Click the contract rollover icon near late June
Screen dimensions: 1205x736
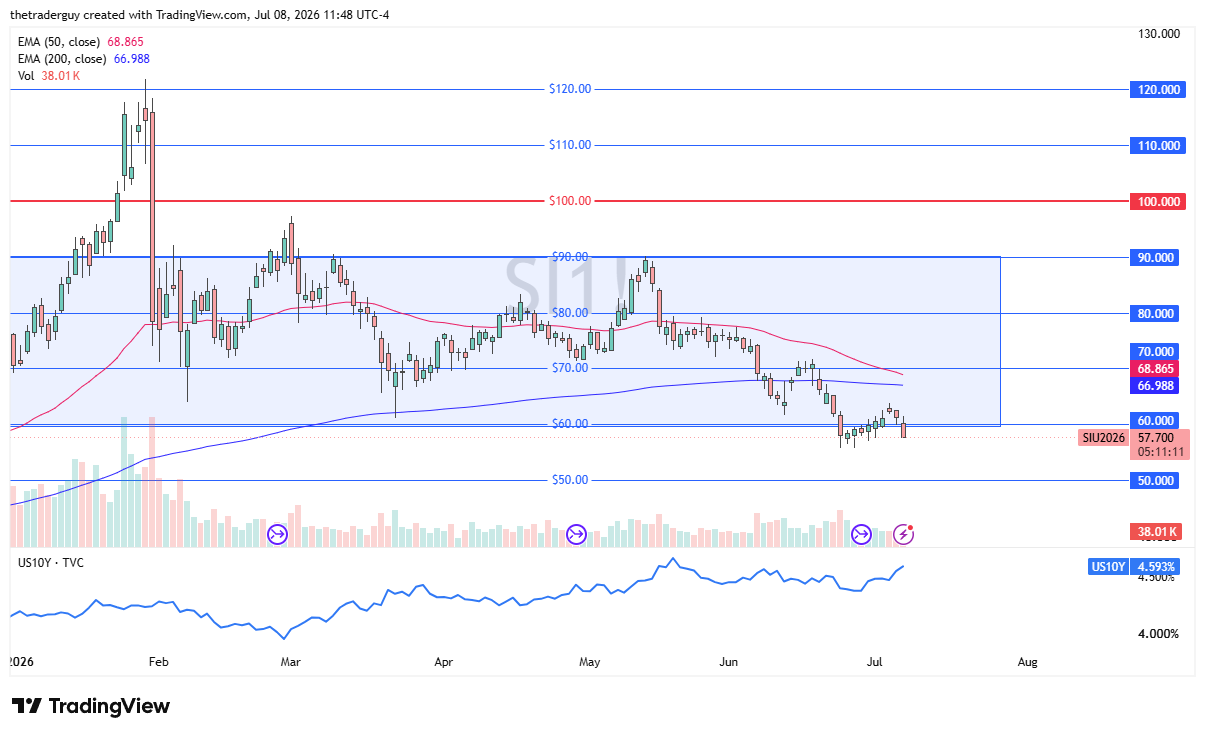coord(862,535)
